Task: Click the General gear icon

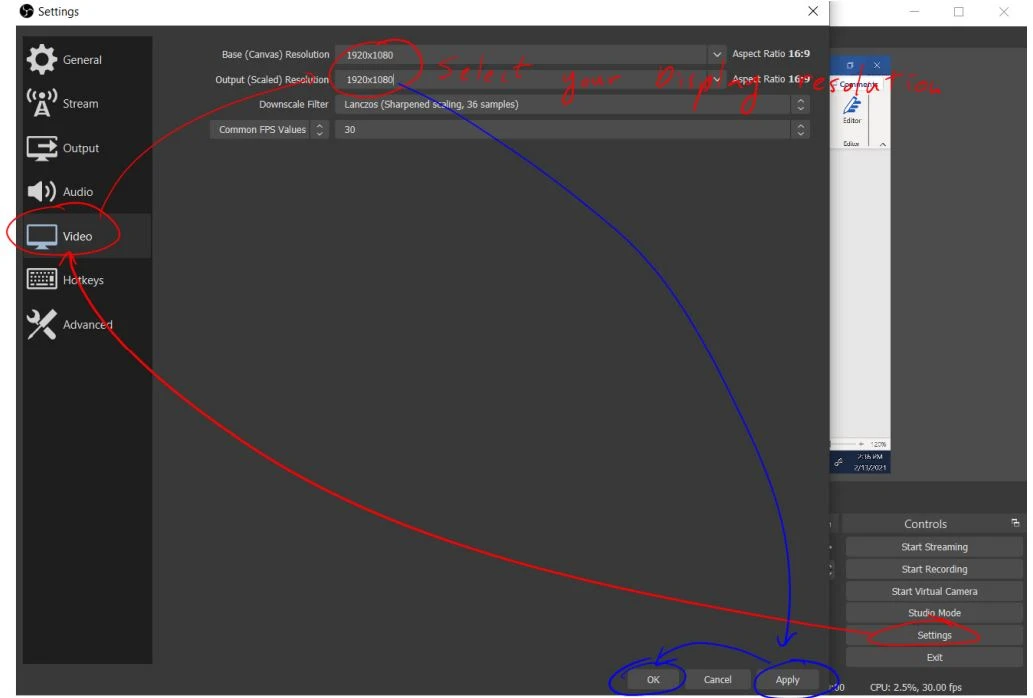Action: (42, 60)
